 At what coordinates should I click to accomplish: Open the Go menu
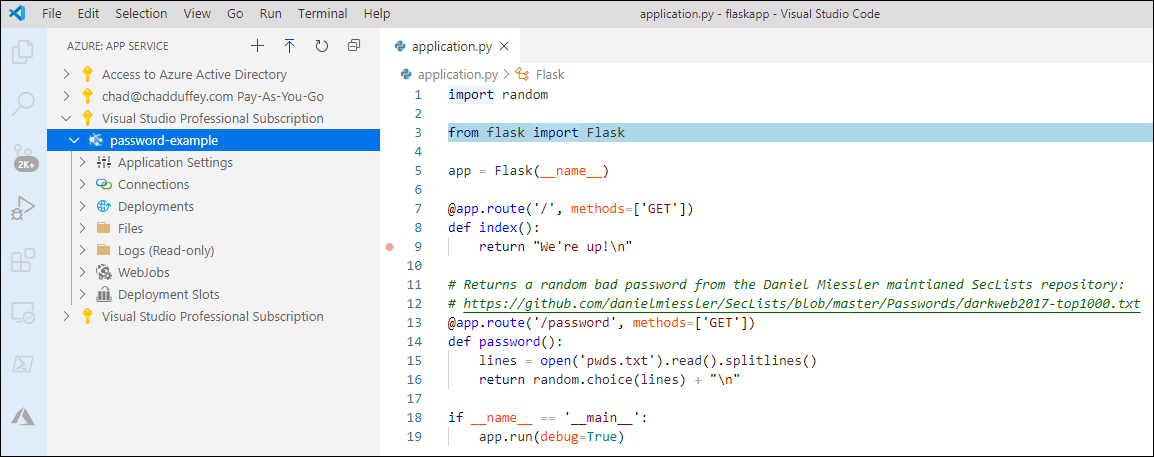(235, 14)
